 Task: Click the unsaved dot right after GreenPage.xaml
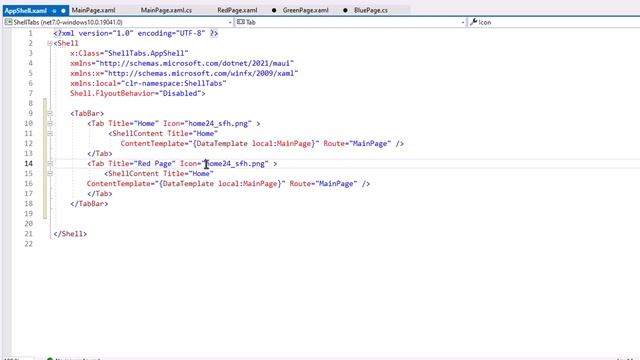tap(345, 10)
